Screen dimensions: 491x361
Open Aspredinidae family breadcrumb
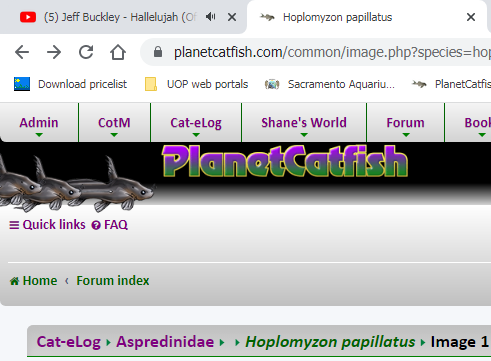click(x=165, y=342)
